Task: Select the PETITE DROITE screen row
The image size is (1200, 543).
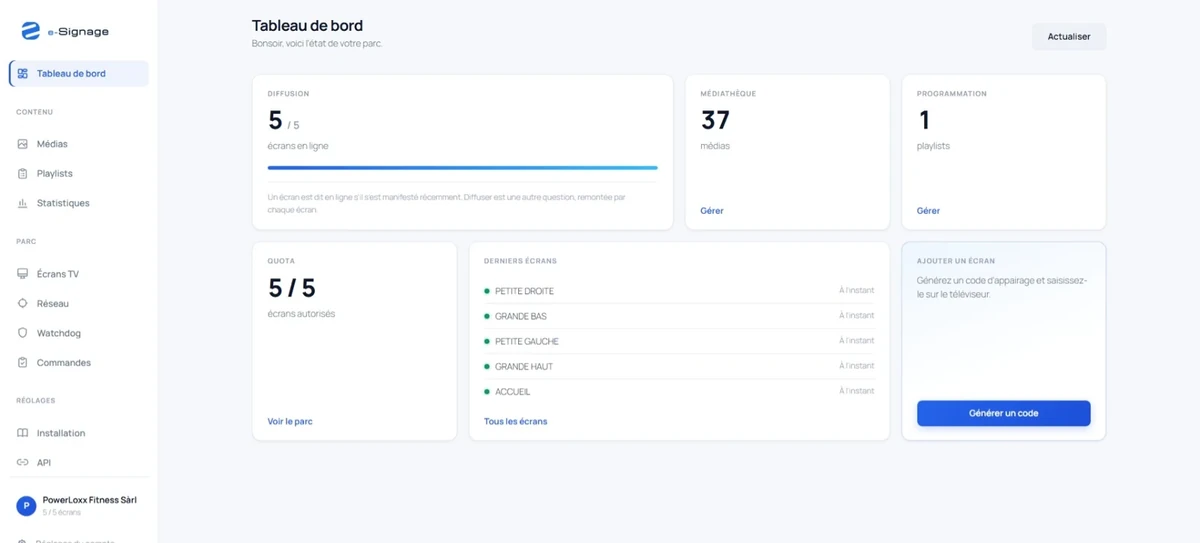Action: (679, 291)
